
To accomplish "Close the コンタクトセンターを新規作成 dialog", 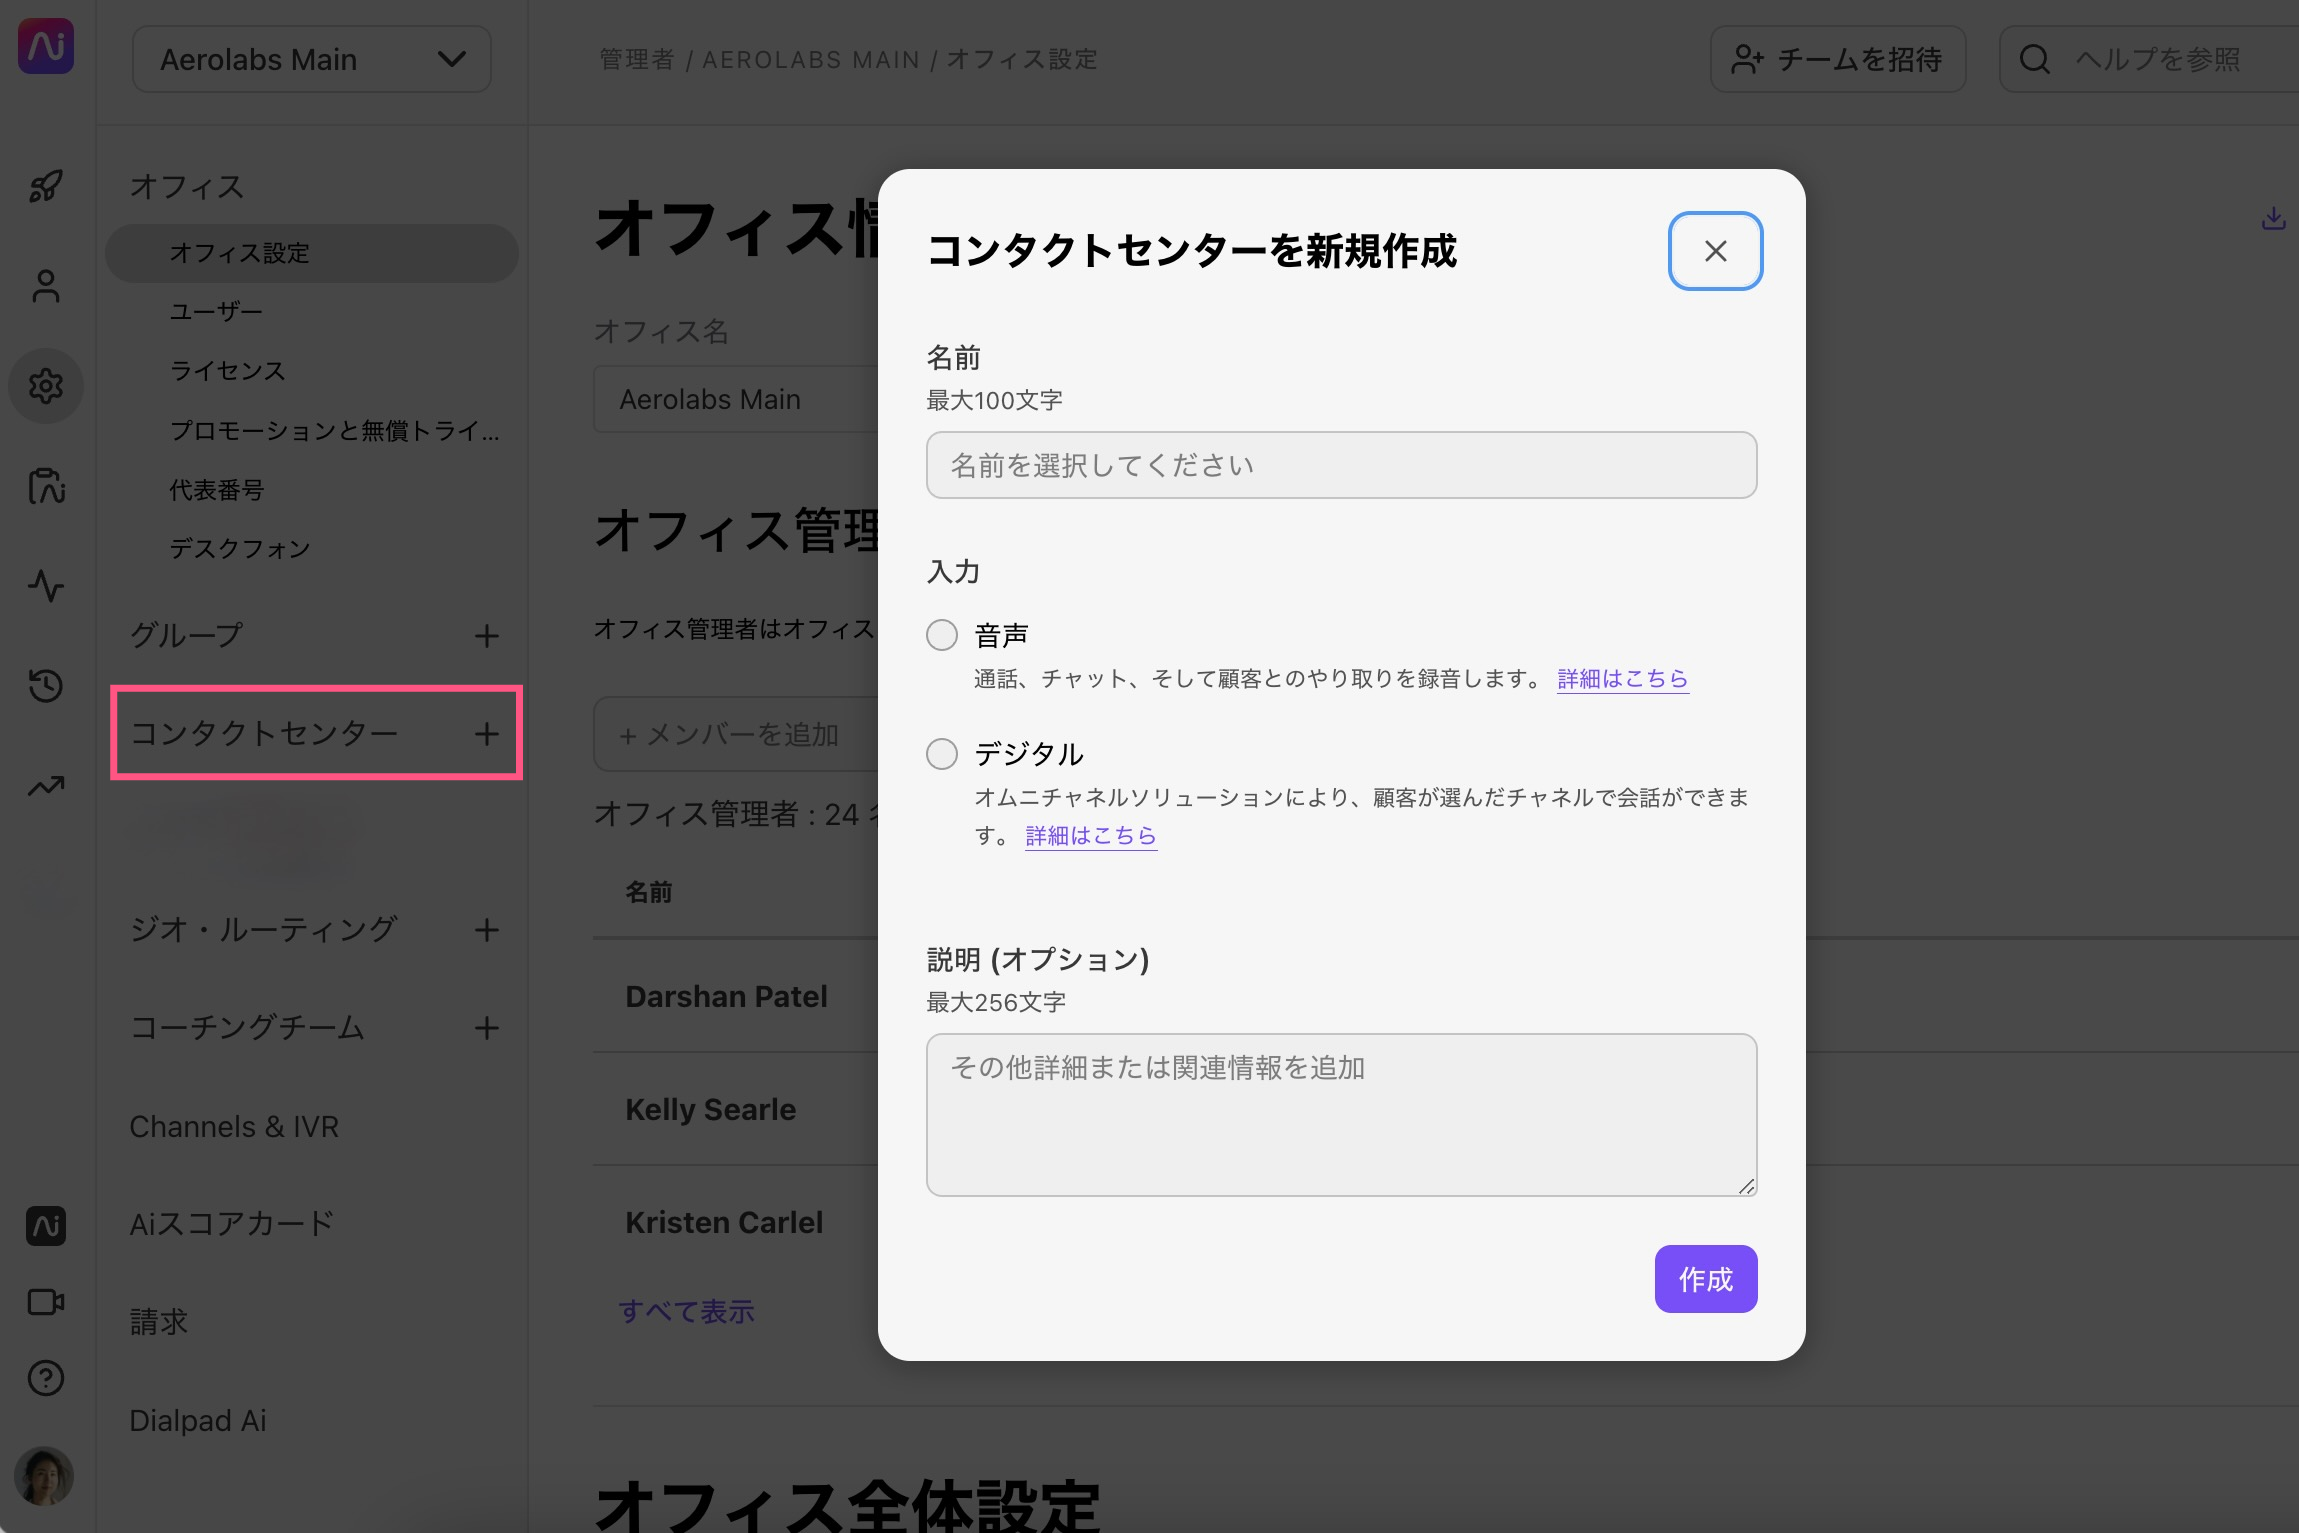I will [x=1716, y=251].
